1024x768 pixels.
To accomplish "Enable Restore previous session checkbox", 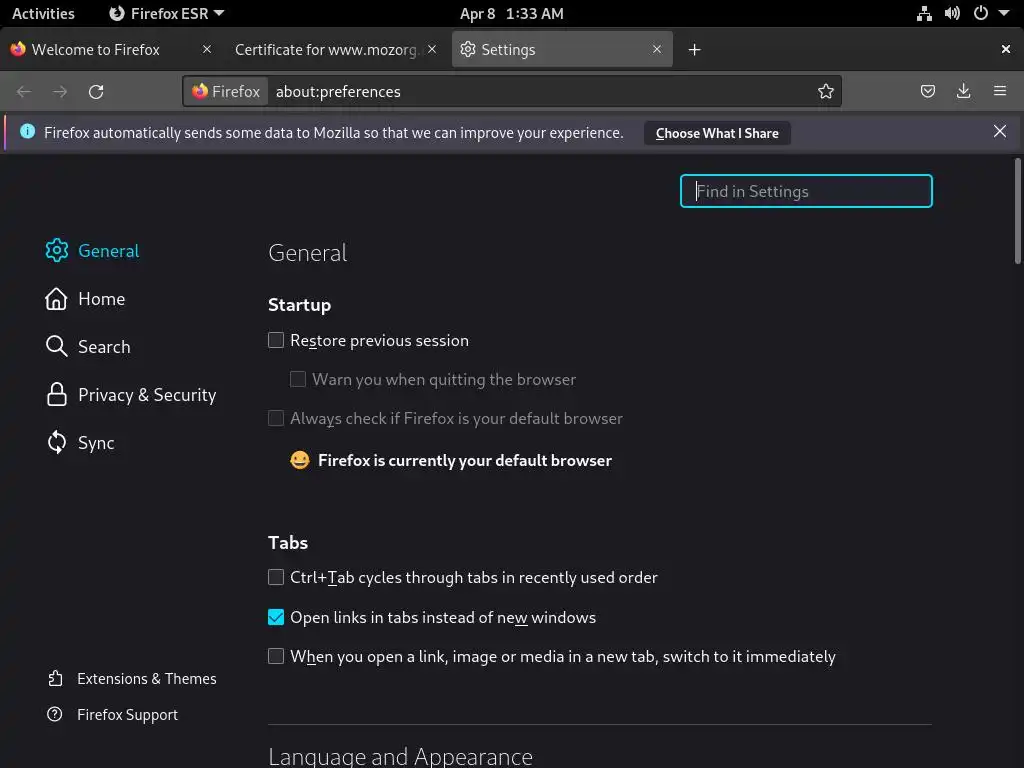I will click(x=276, y=340).
